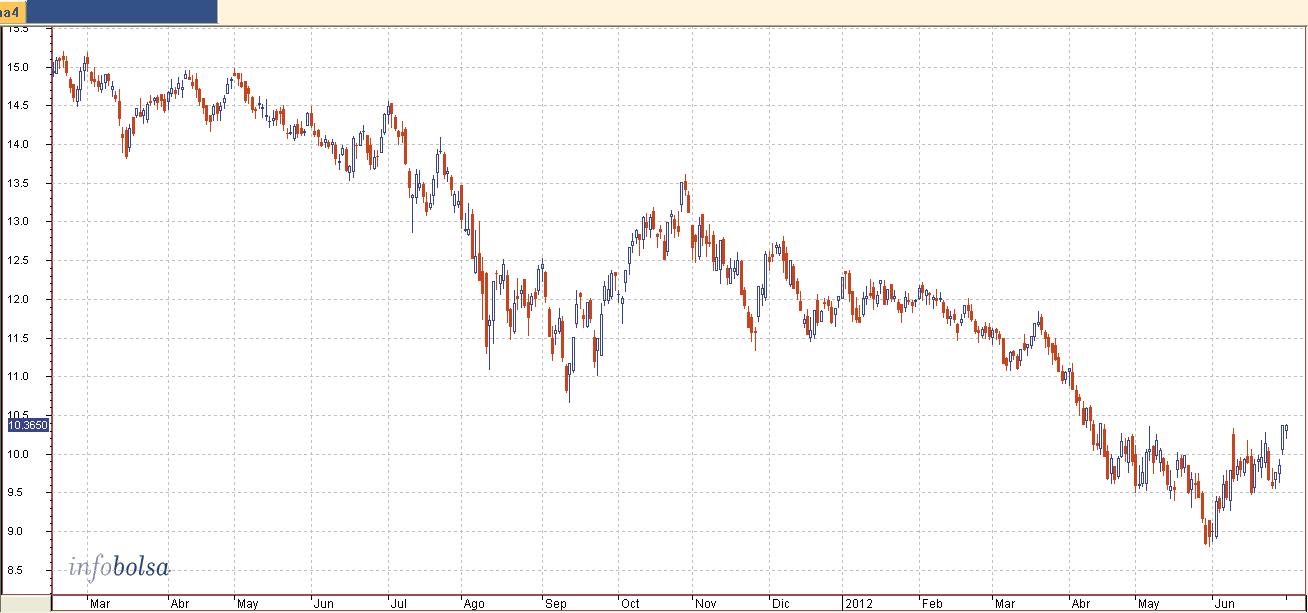Click the Feb month label on time axis
The width and height of the screenshot is (1308, 613).
click(x=932, y=604)
